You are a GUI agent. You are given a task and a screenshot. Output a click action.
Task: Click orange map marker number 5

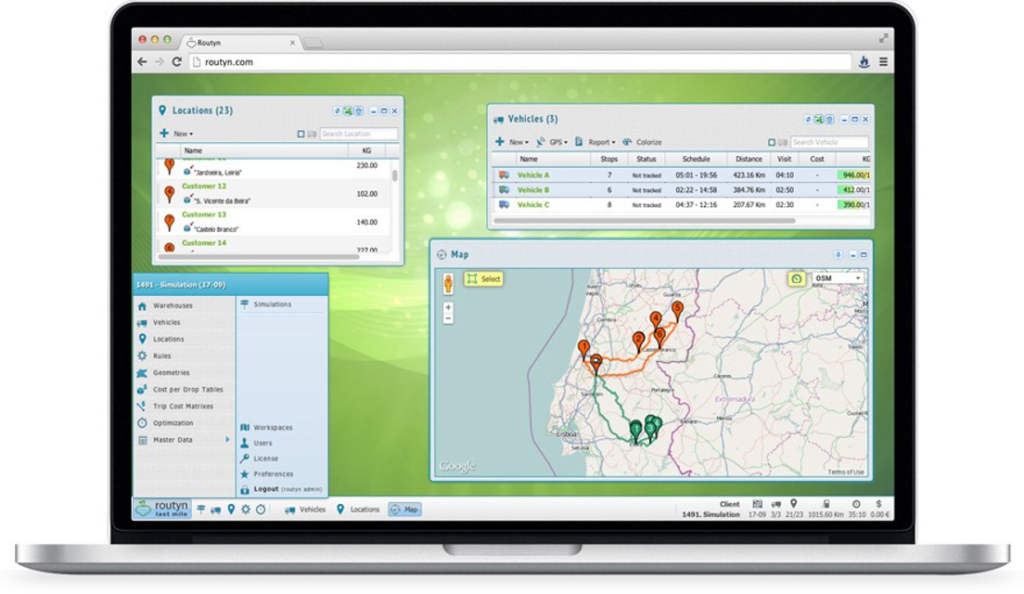point(677,311)
